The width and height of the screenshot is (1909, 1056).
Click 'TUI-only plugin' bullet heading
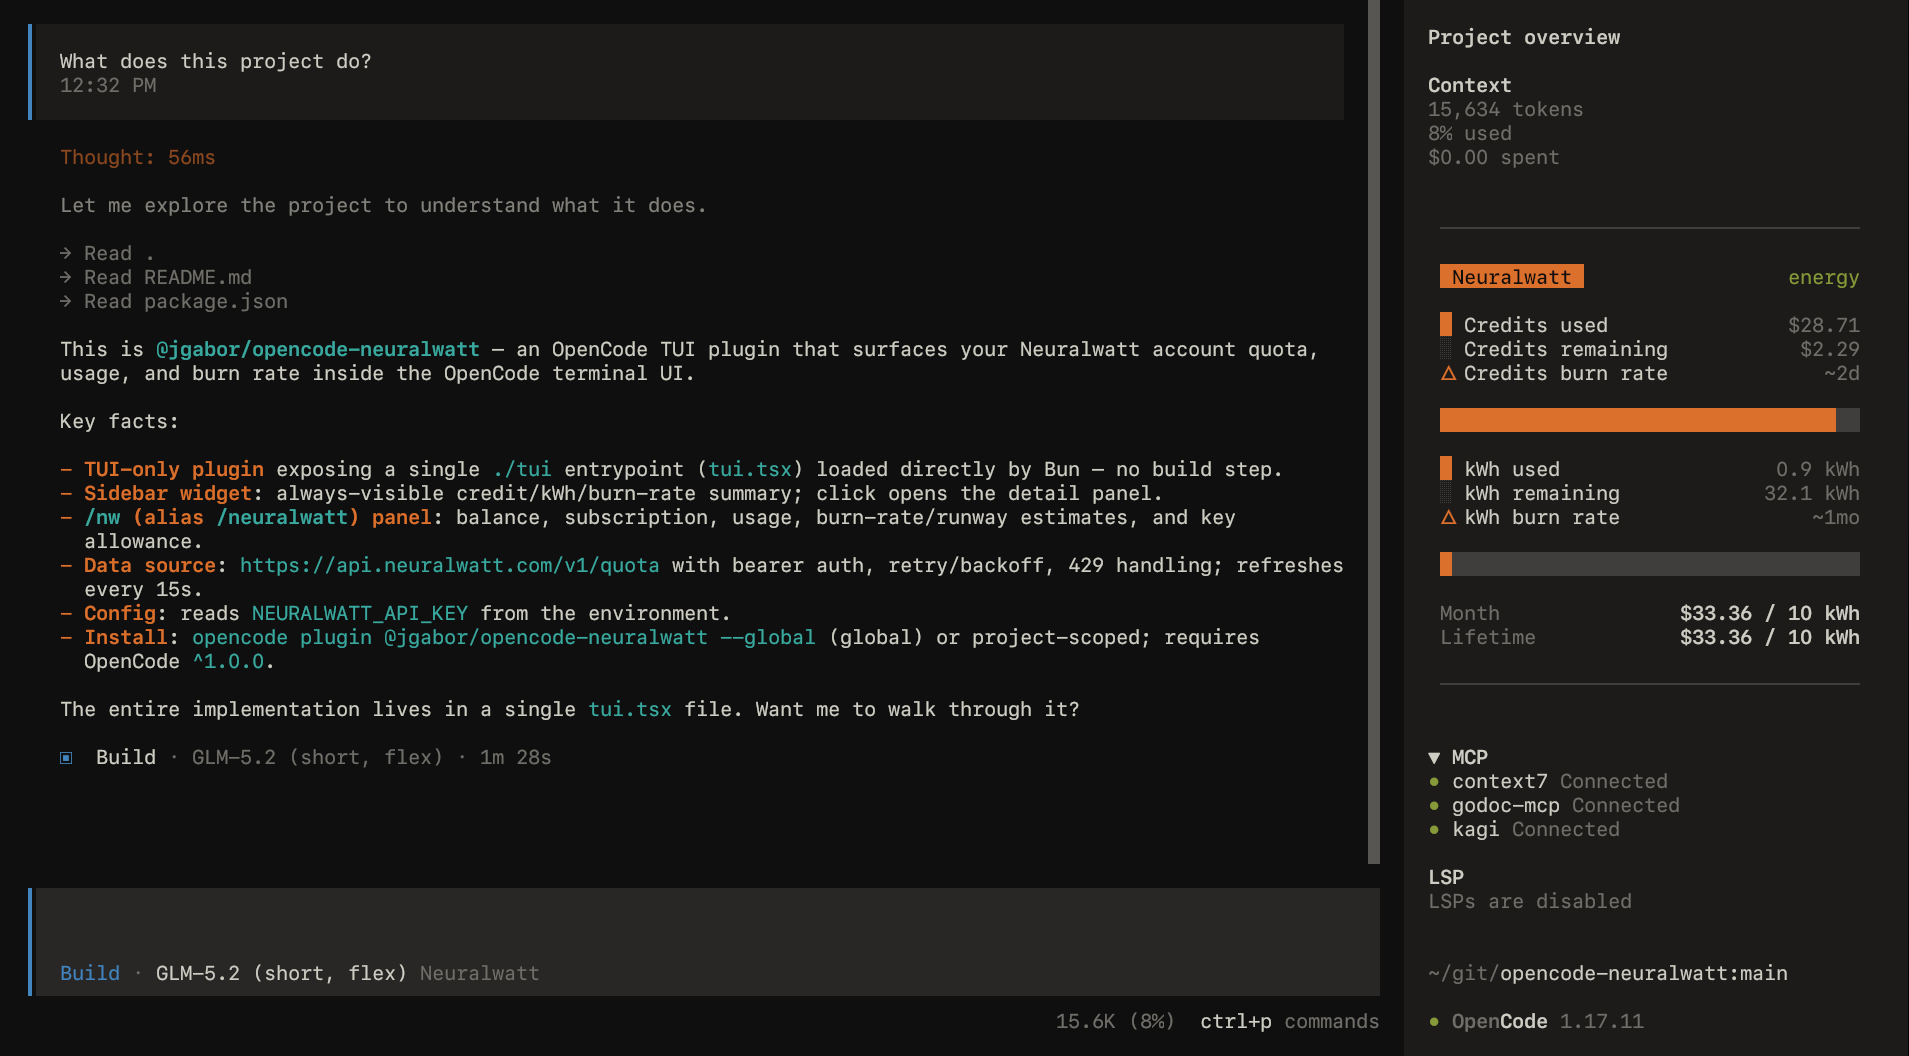pyautogui.click(x=174, y=469)
